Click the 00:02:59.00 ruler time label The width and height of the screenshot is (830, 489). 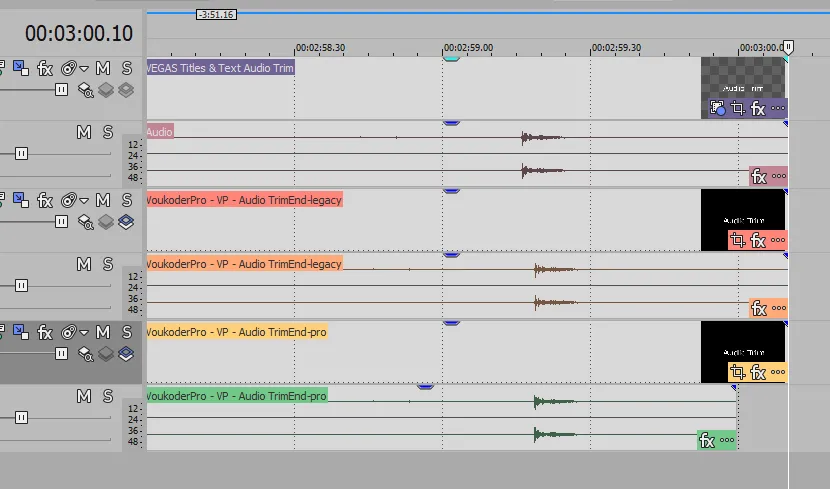coord(468,48)
